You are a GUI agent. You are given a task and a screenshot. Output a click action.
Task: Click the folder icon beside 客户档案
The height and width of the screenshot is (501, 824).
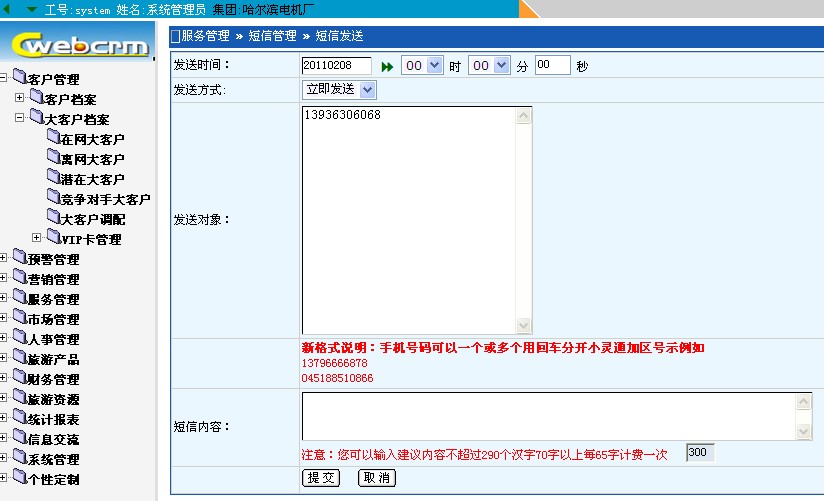[37, 98]
